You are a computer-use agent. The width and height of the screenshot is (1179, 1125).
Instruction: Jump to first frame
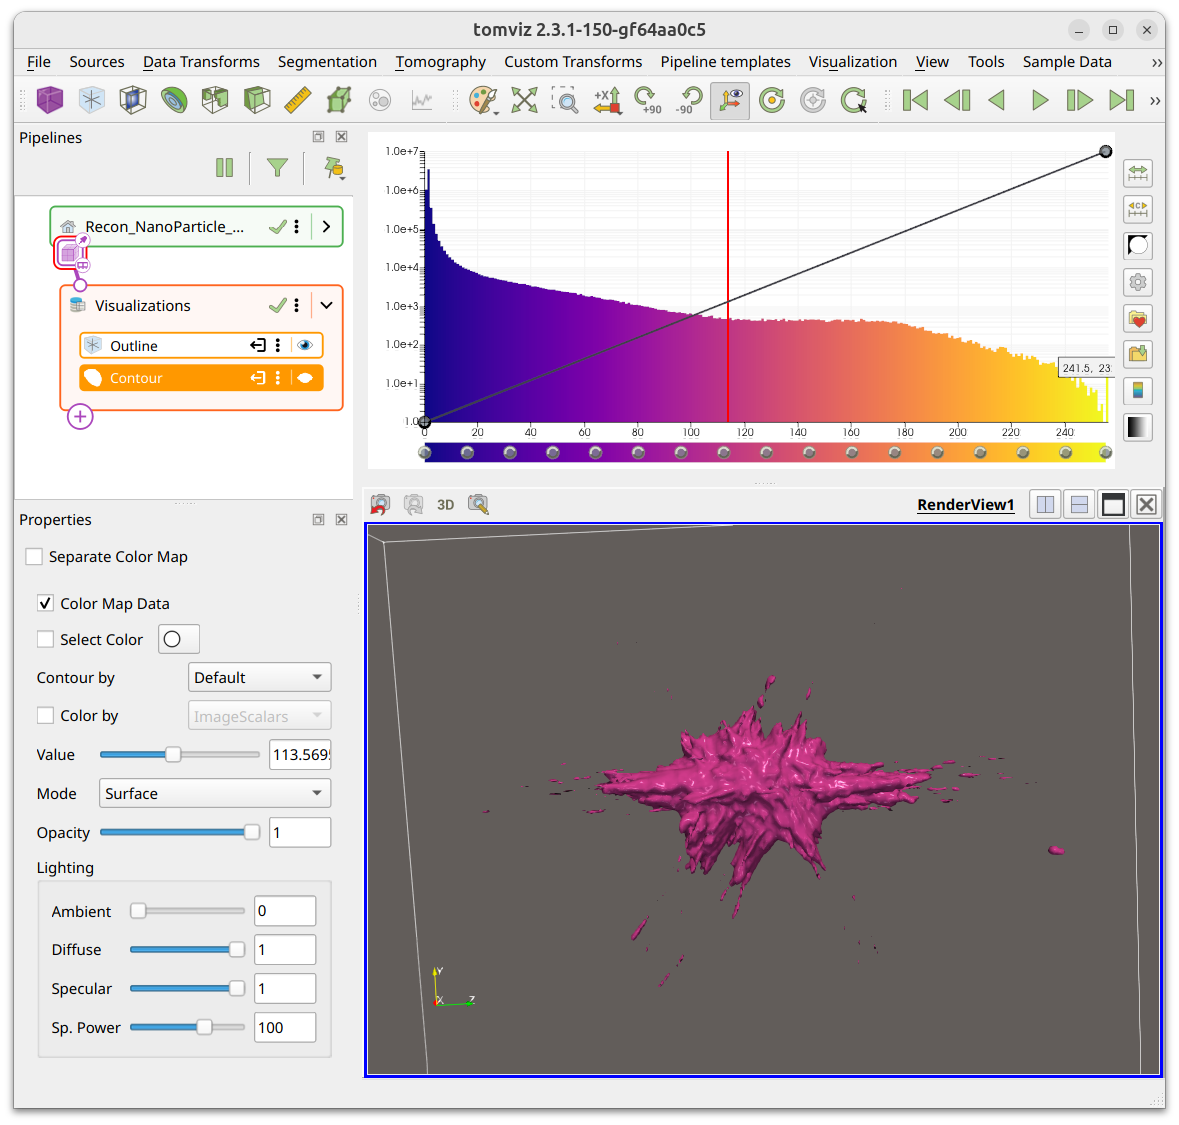[x=915, y=99]
